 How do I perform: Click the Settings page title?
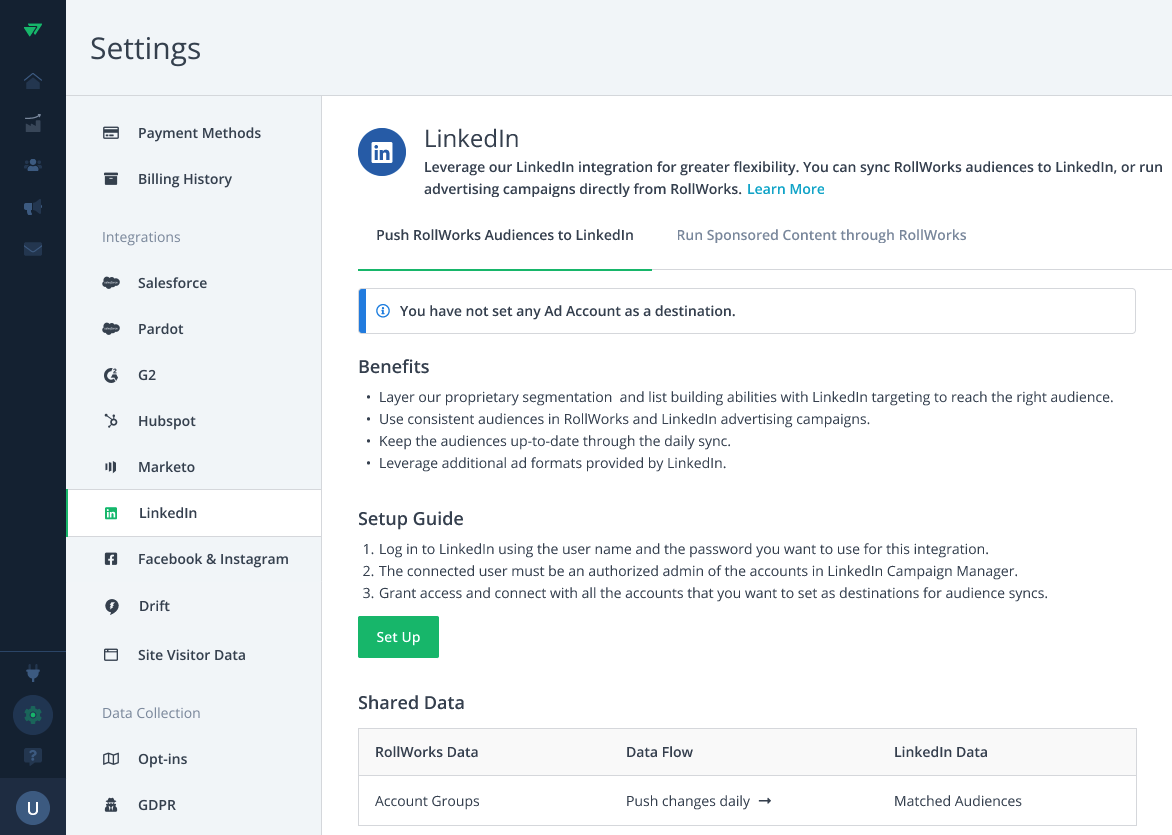click(146, 49)
